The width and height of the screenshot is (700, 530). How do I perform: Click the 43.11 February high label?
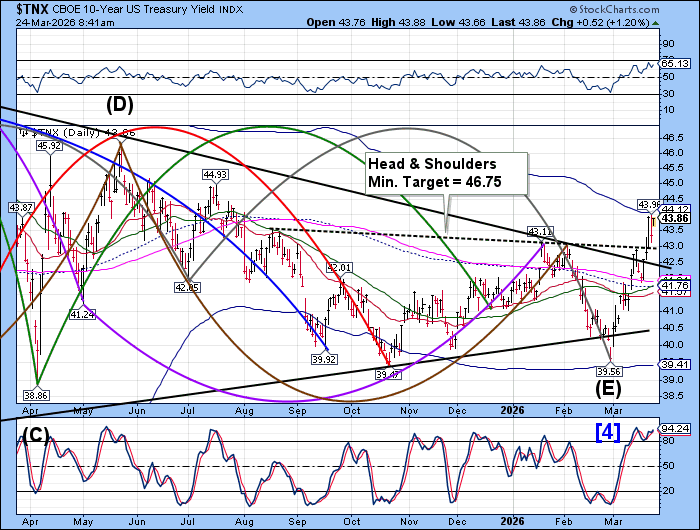click(540, 232)
